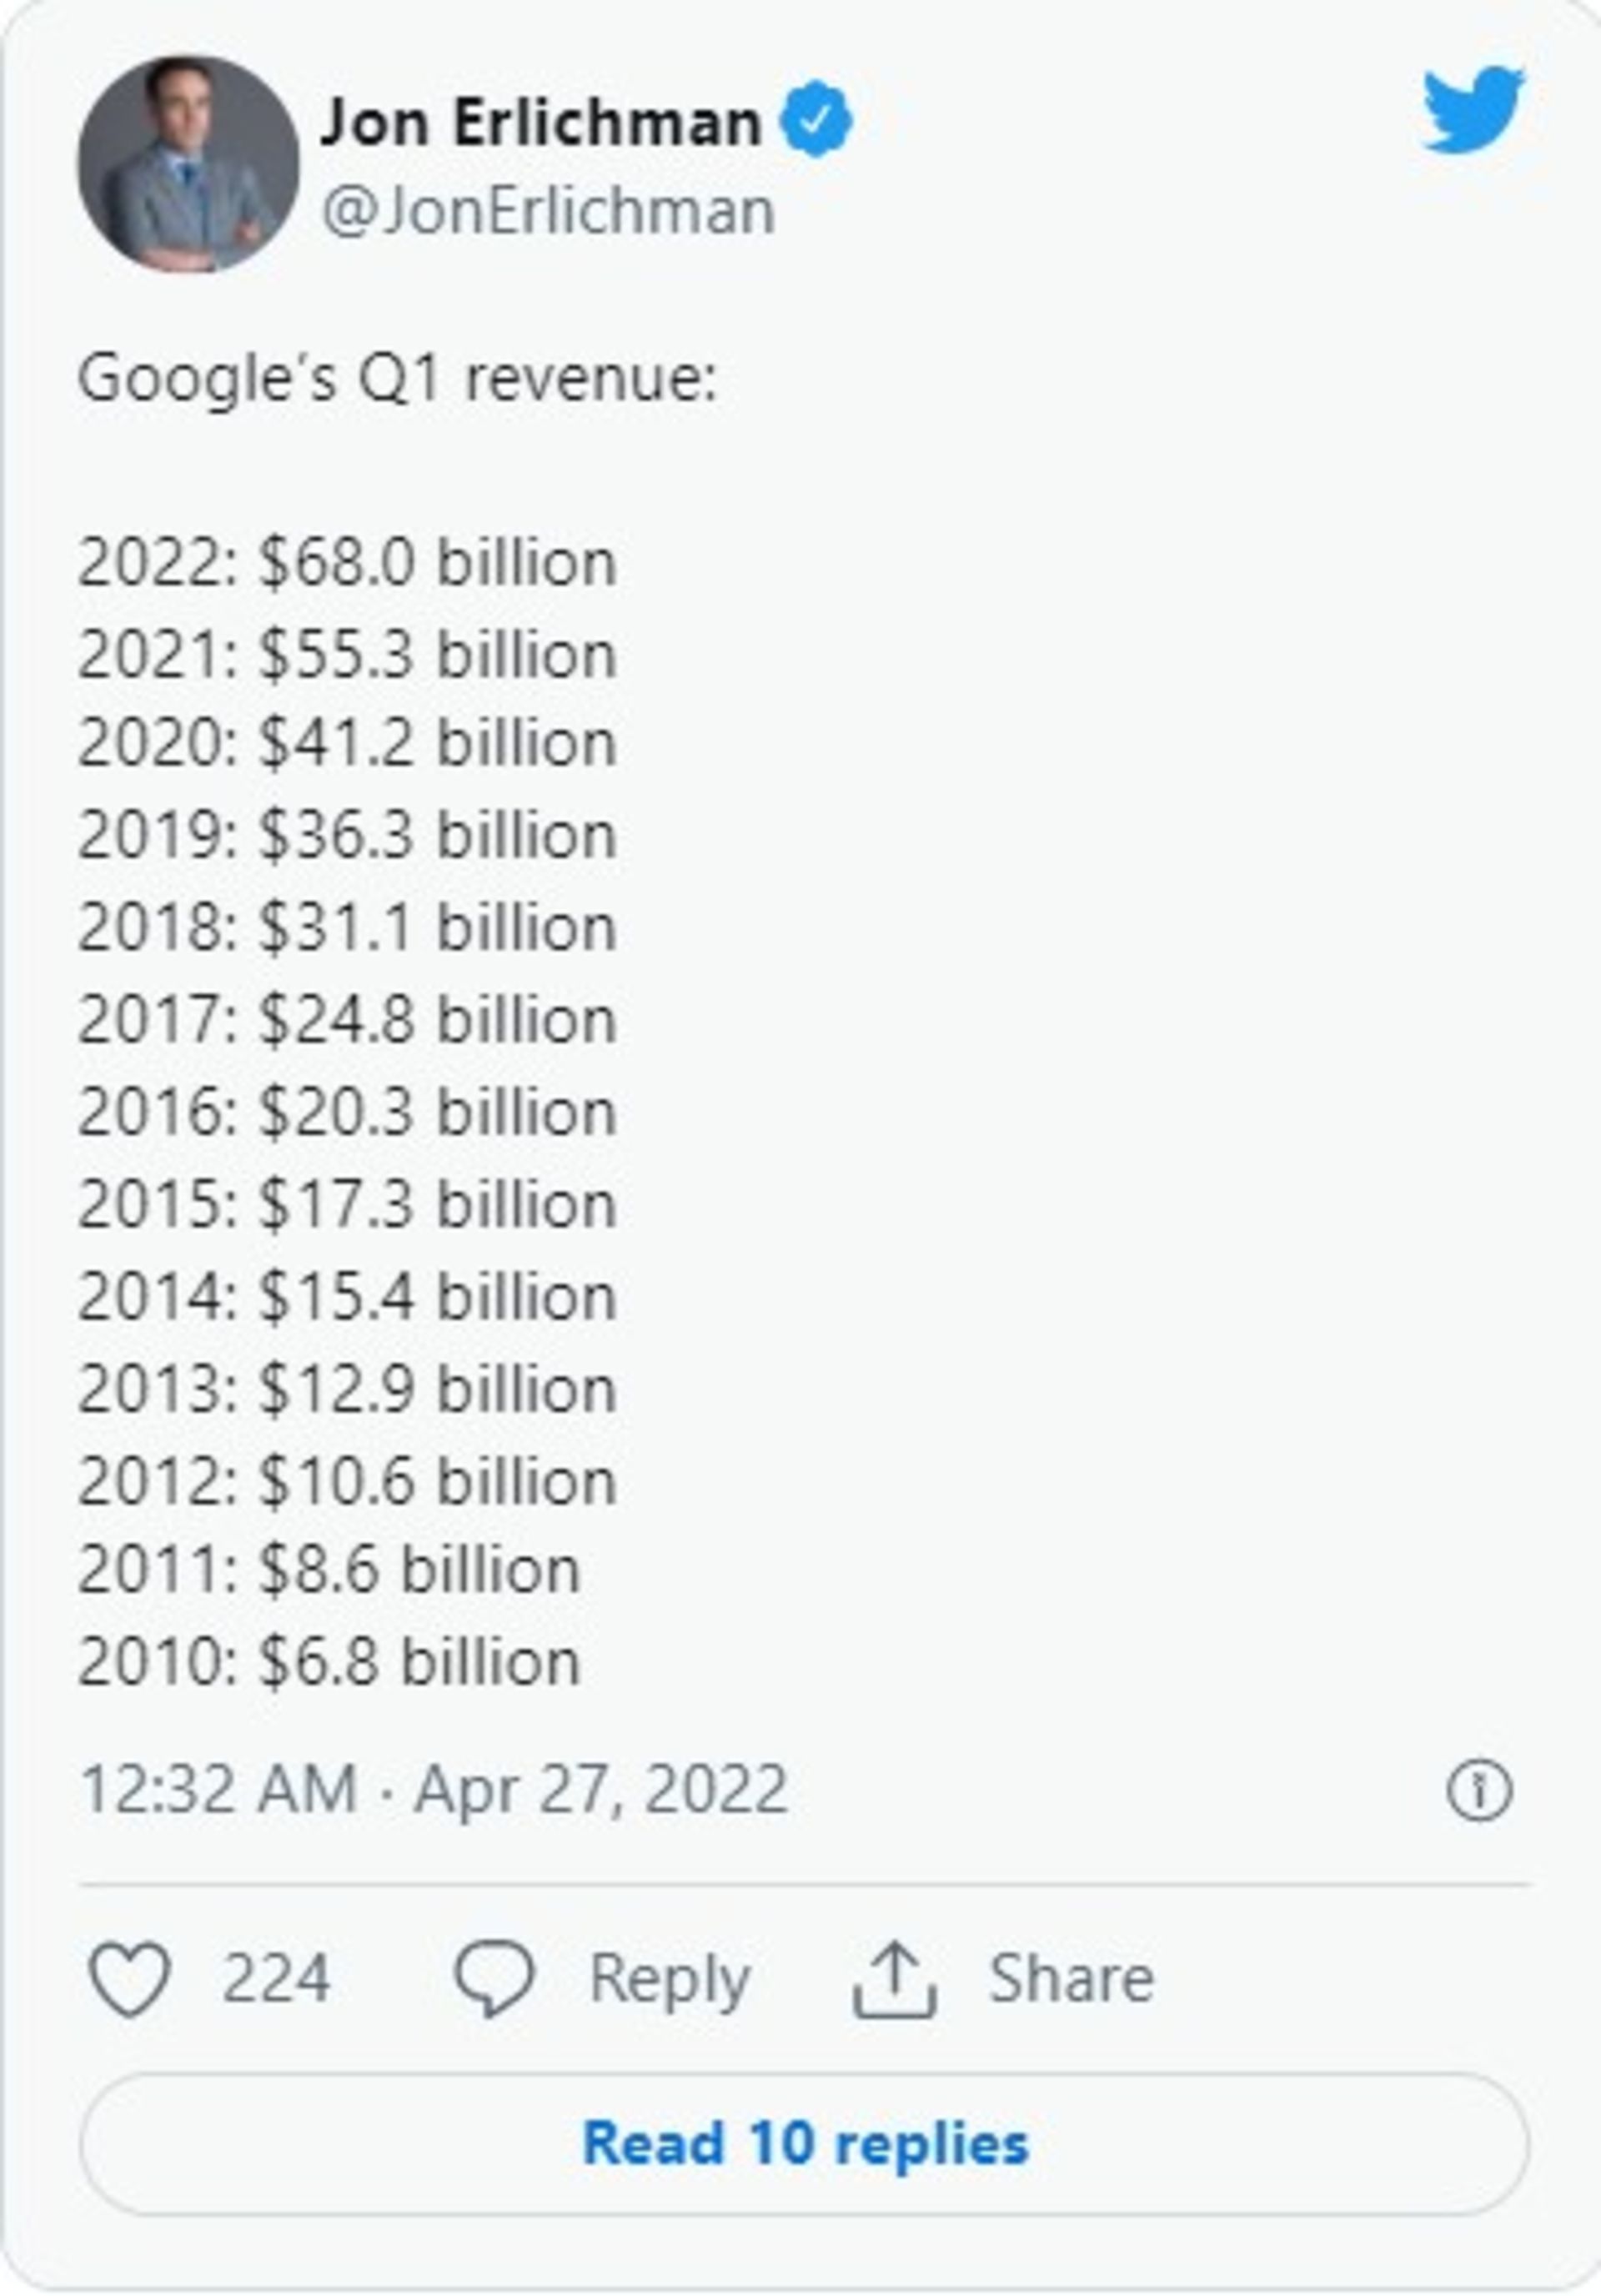Click the 2013: $12.9 billion line

click(x=347, y=1389)
